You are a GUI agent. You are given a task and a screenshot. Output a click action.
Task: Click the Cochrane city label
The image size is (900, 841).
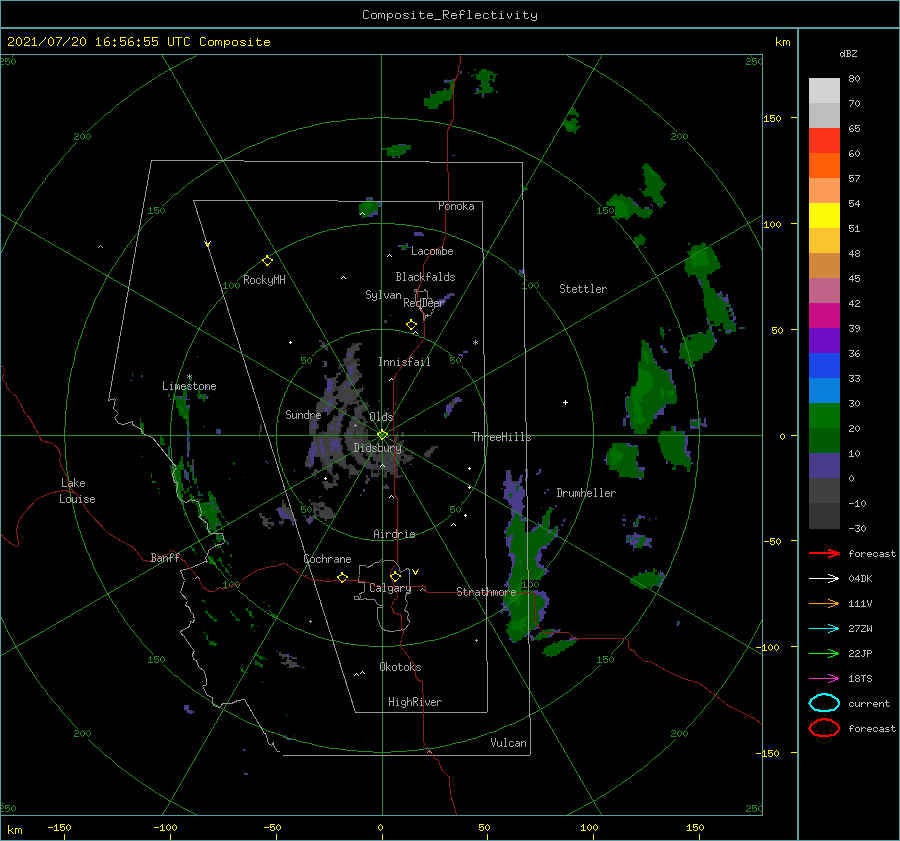tap(327, 559)
